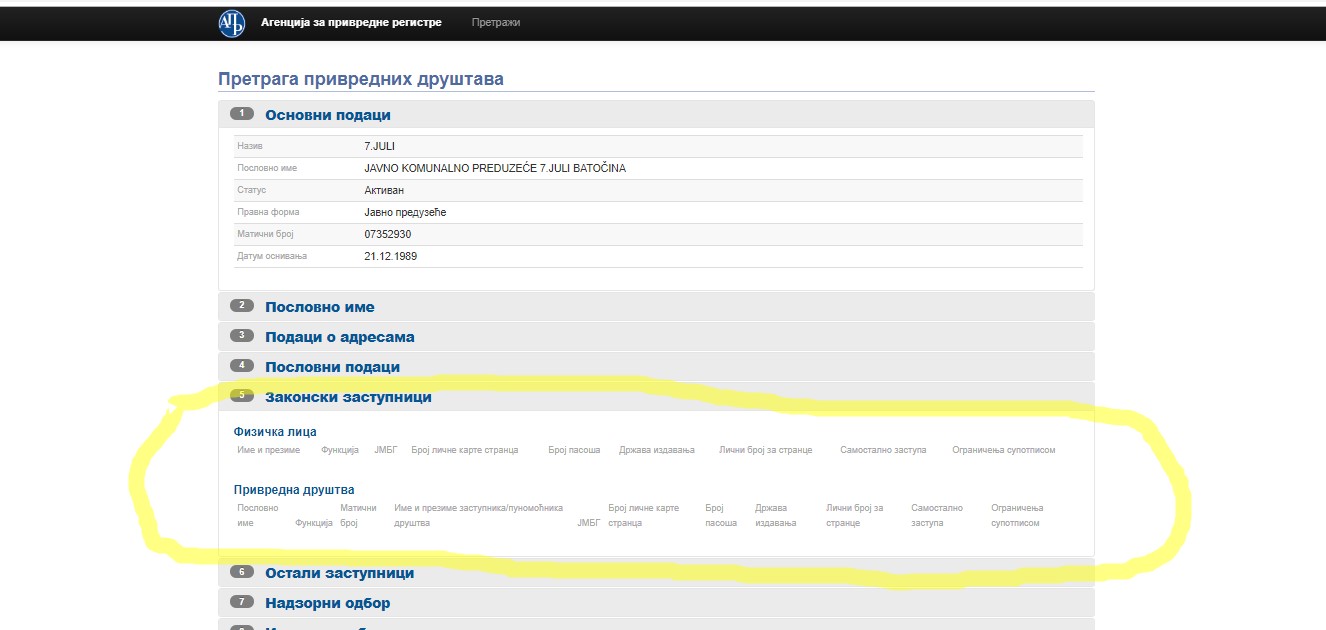Expand the Остали заступници section
This screenshot has height=630, width=1326.
coord(339,573)
